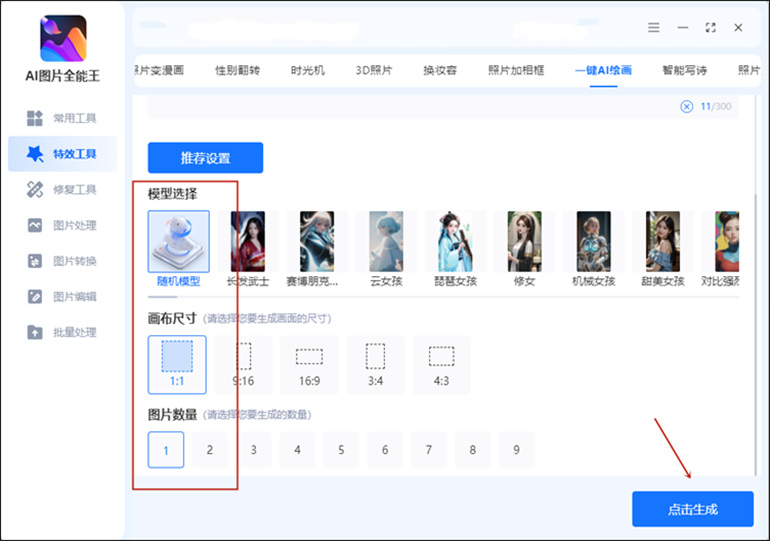Set image quantity to 5
770x541 pixels.
[341, 450]
